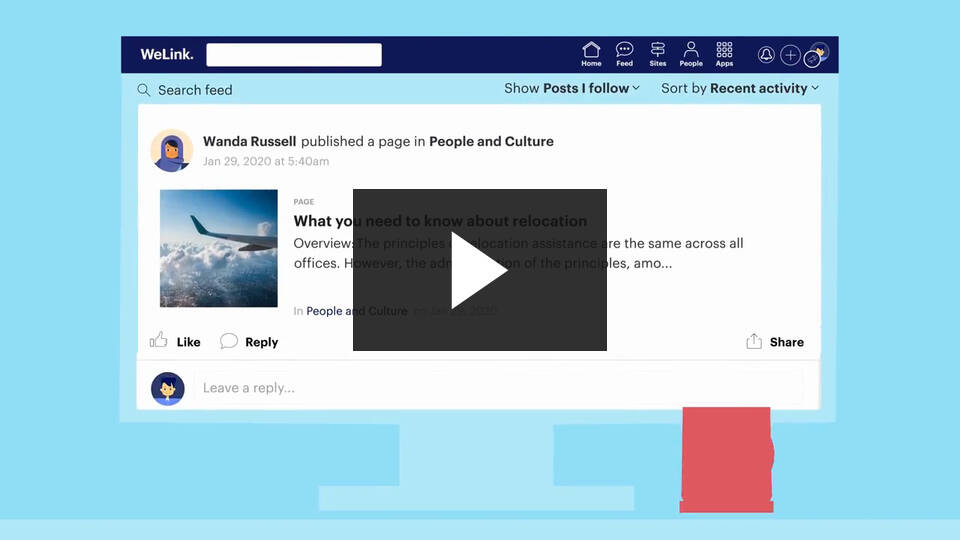Expand the Show Posts I follow dropdown
The height and width of the screenshot is (540, 960).
pyautogui.click(x=572, y=88)
